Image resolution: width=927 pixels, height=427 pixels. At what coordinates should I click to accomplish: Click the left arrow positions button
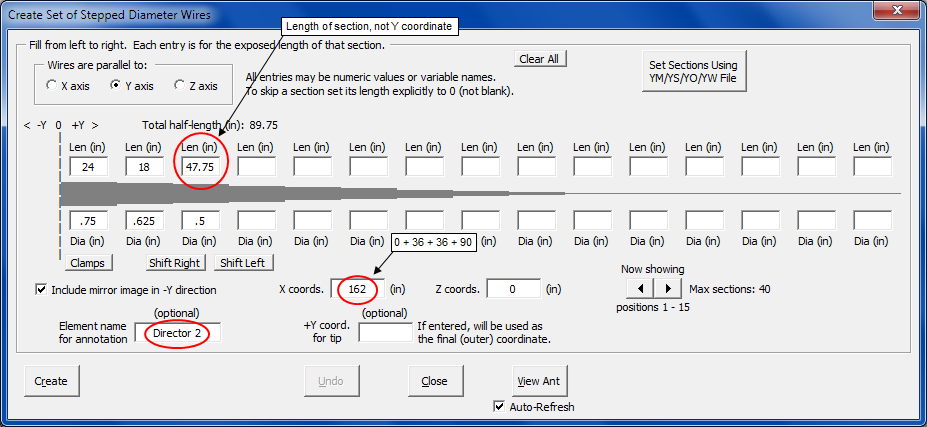(640, 289)
